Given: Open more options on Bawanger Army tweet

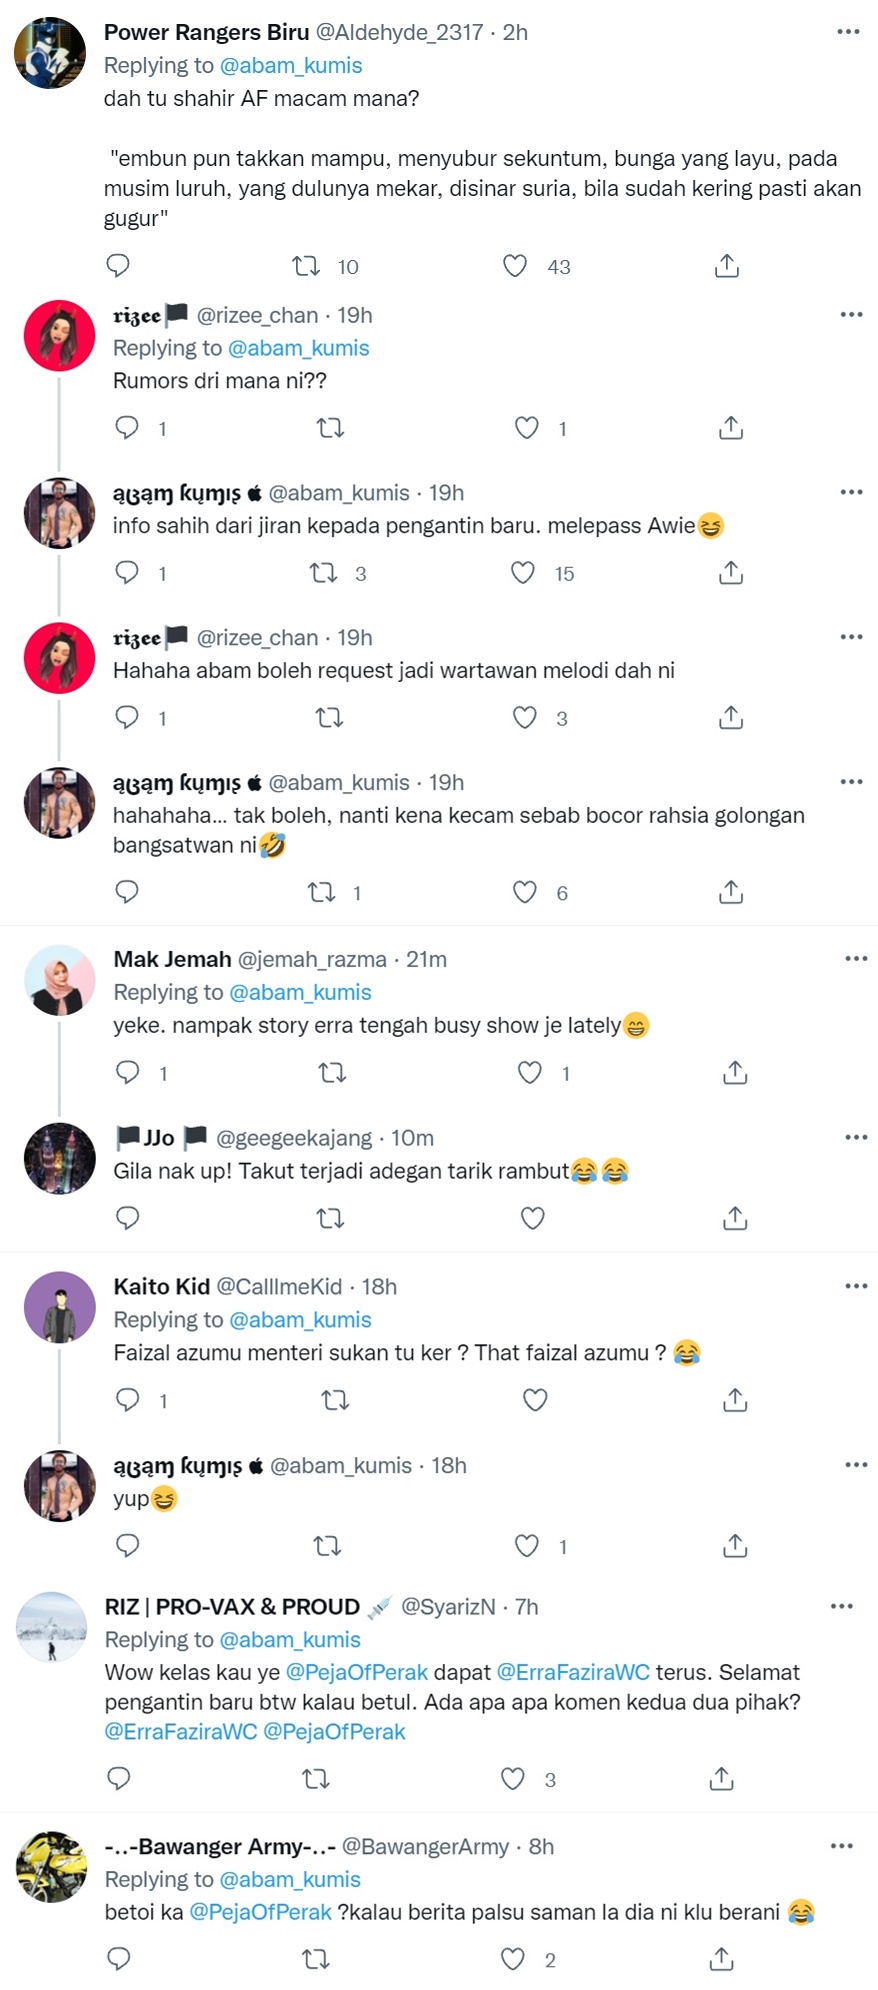Looking at the screenshot, I should coord(842,1846).
